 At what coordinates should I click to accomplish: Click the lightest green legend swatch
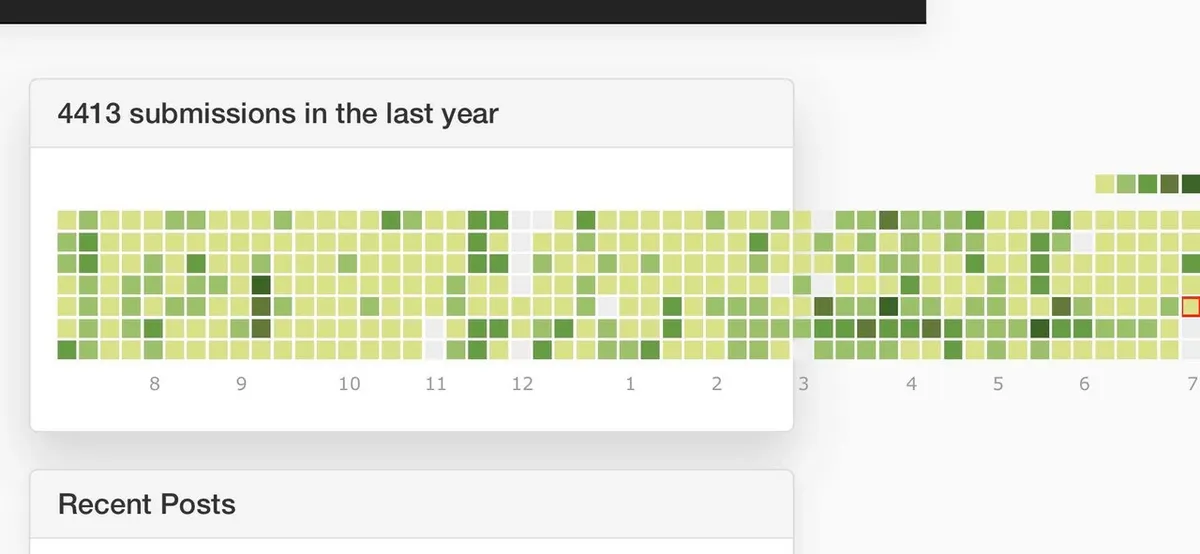tap(1104, 184)
